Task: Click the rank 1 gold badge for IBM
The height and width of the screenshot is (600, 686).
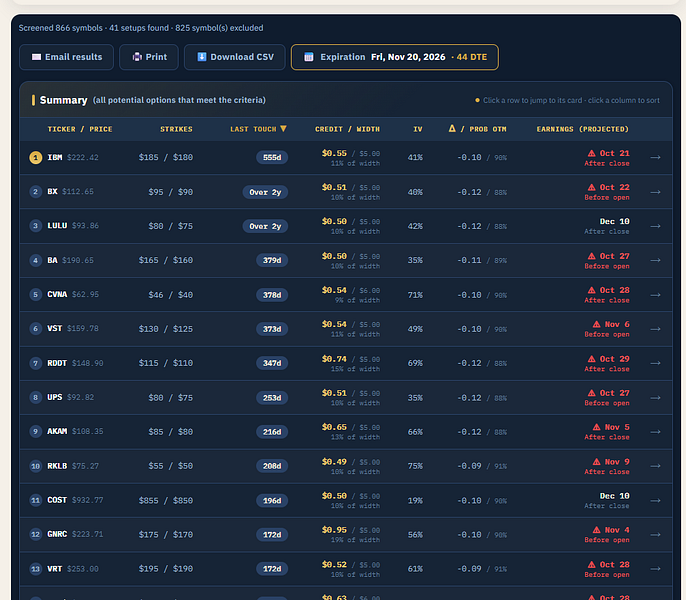Action: tap(36, 158)
